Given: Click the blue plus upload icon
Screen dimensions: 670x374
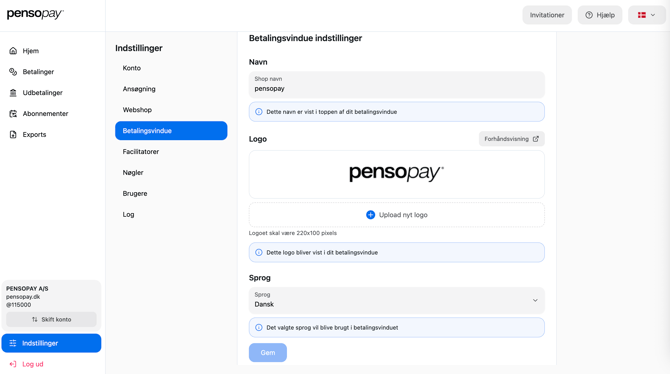Looking at the screenshot, I should coord(370,215).
